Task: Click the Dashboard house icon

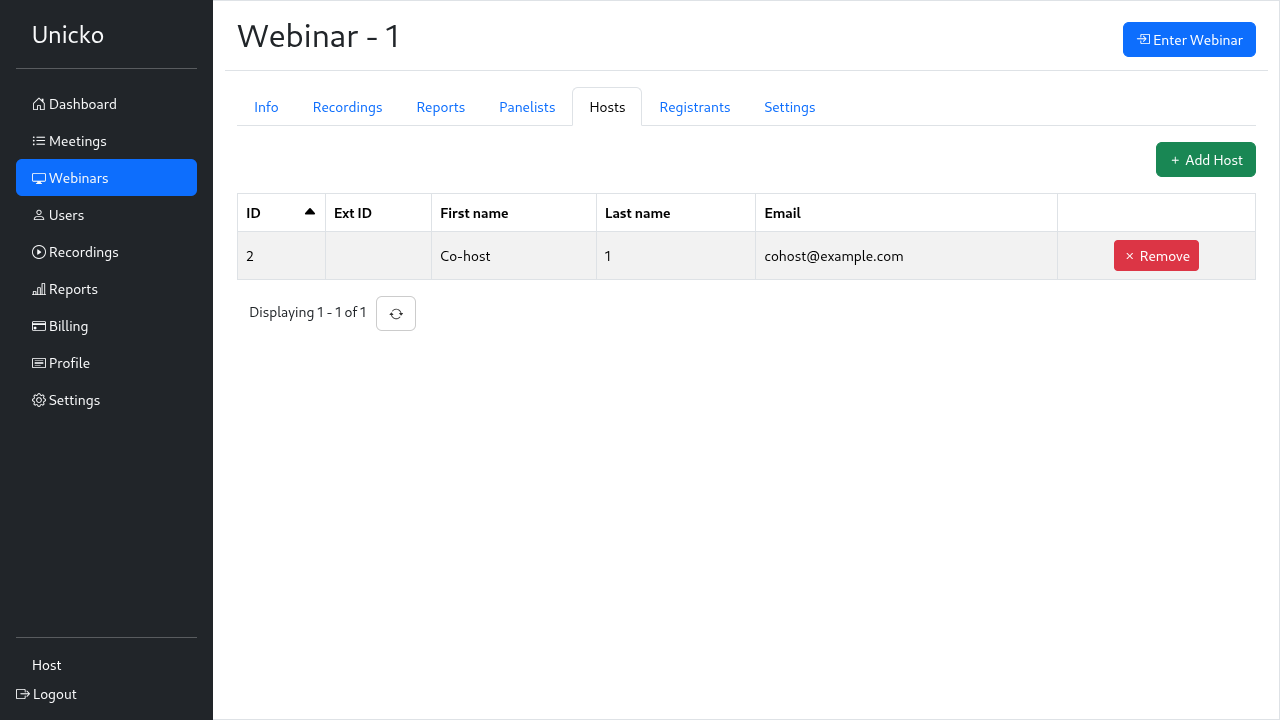Action: coord(39,104)
